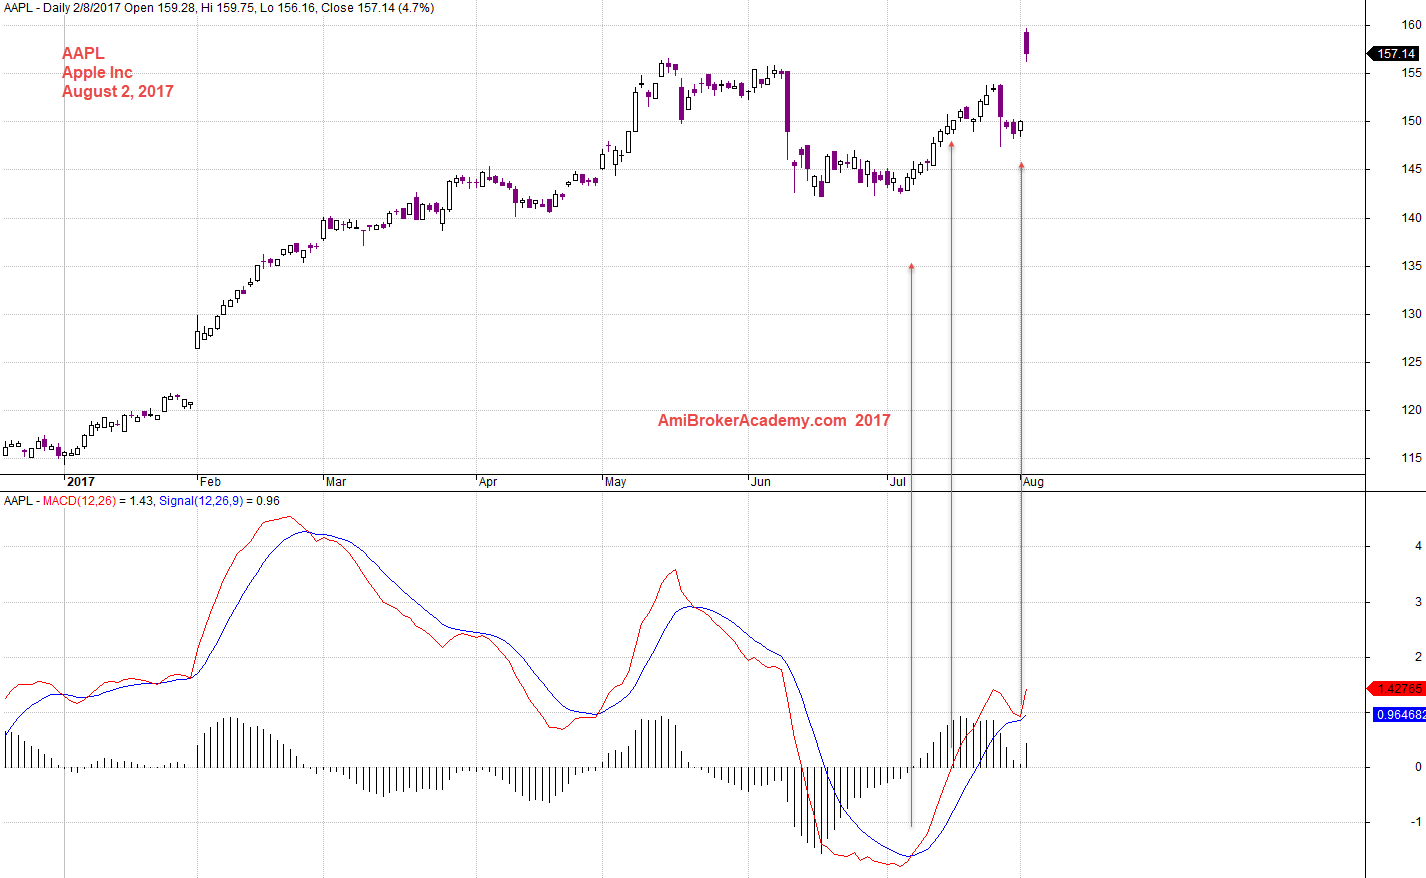Click the 'Jun' month label on time axis
This screenshot has height=878, width=1426.
coord(761,482)
